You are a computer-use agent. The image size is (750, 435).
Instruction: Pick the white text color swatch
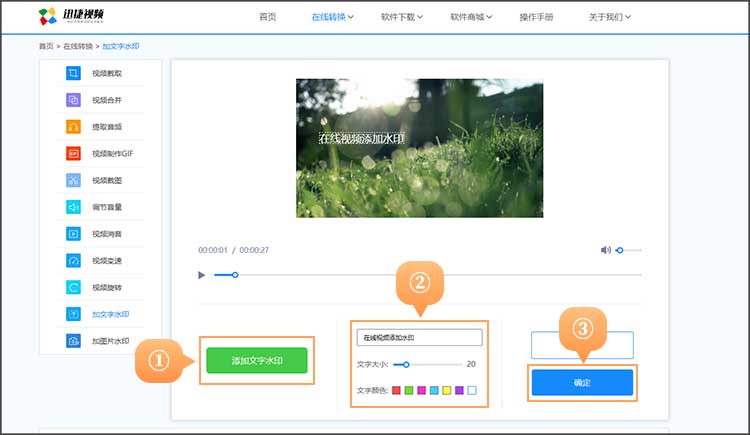[x=472, y=390]
